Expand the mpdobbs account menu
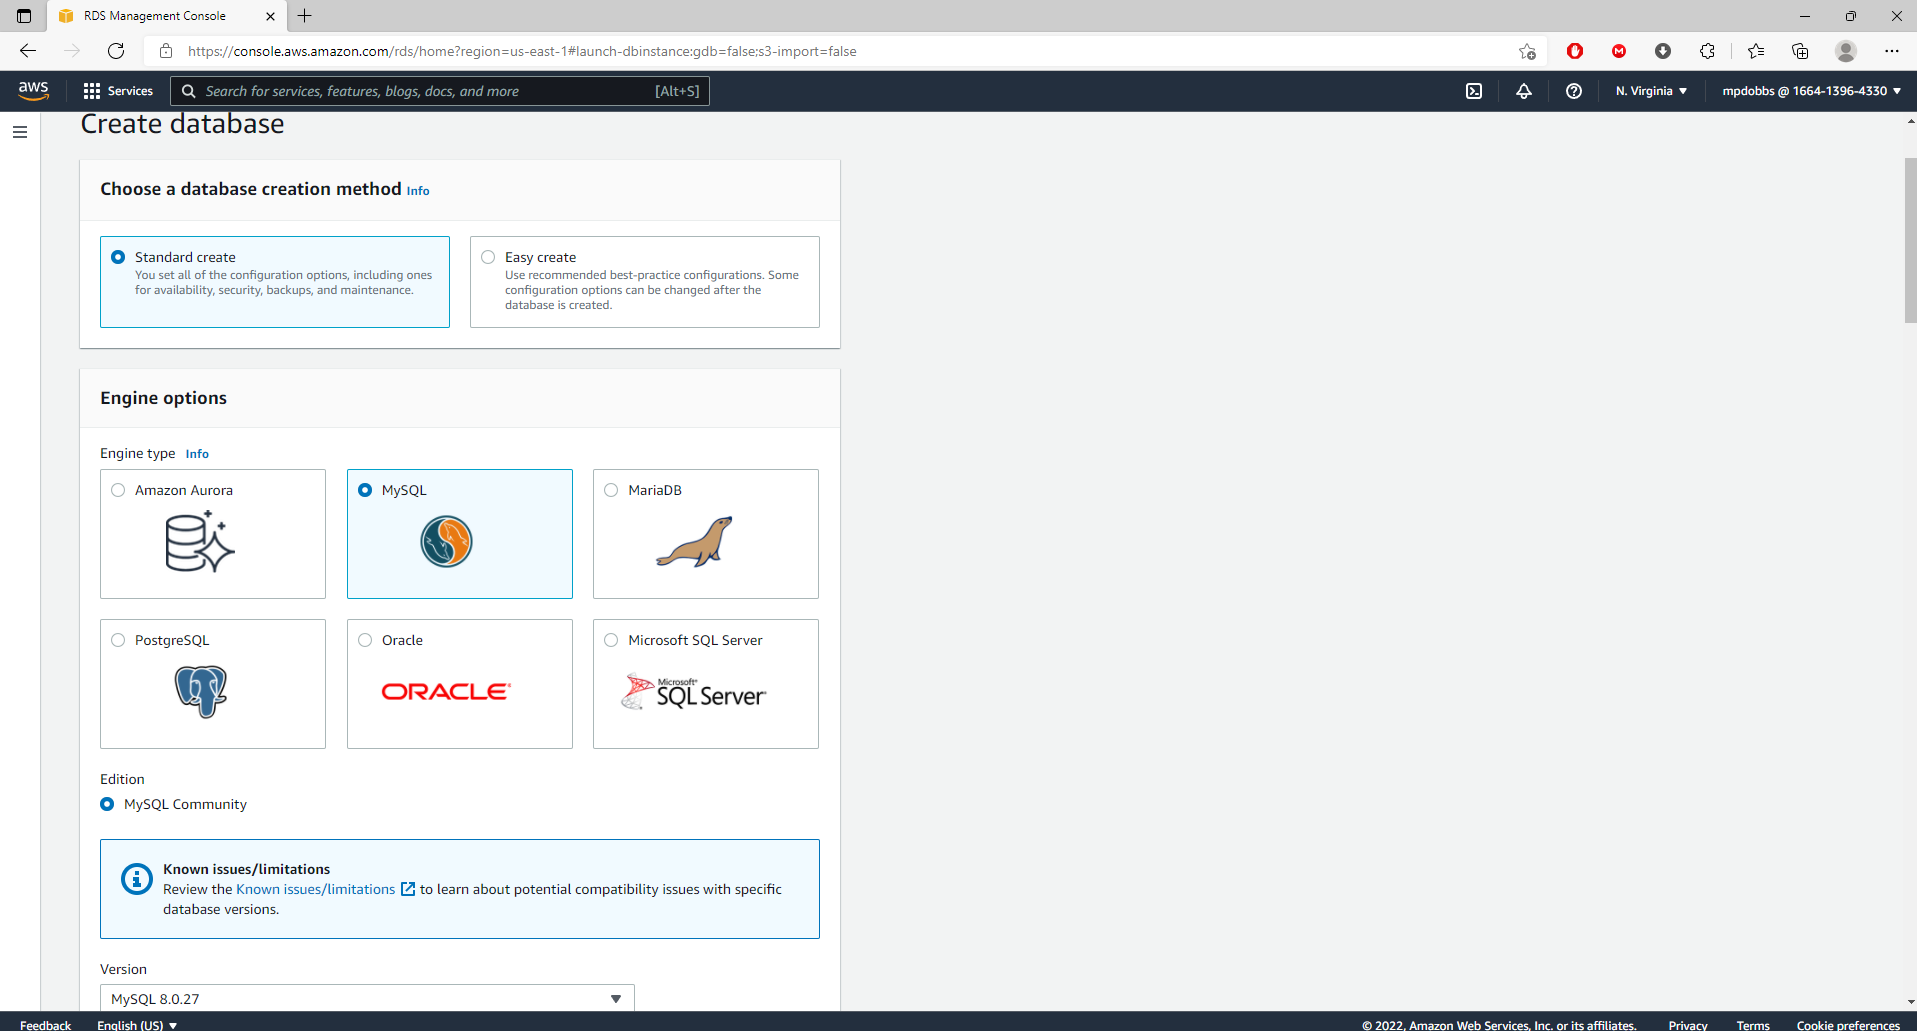The height and width of the screenshot is (1031, 1917). click(x=1811, y=91)
